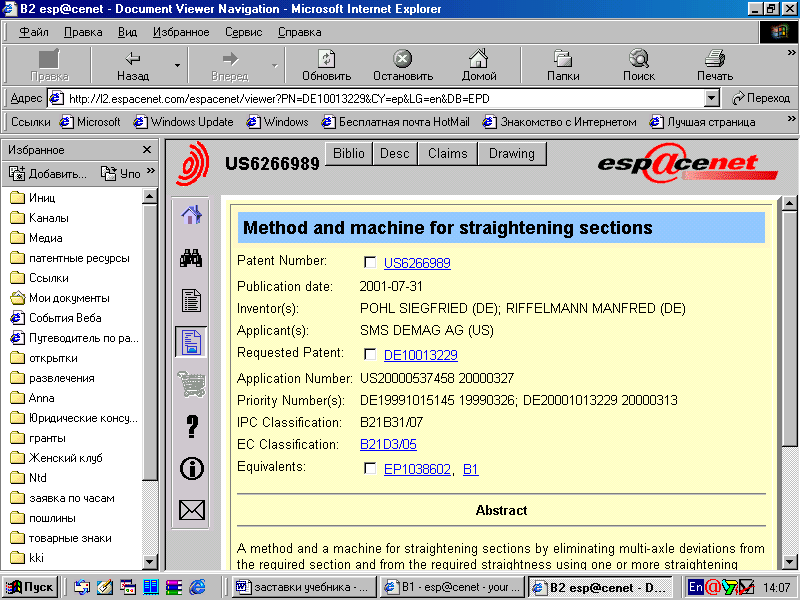Check the box next to DE10013229

(x=370, y=354)
